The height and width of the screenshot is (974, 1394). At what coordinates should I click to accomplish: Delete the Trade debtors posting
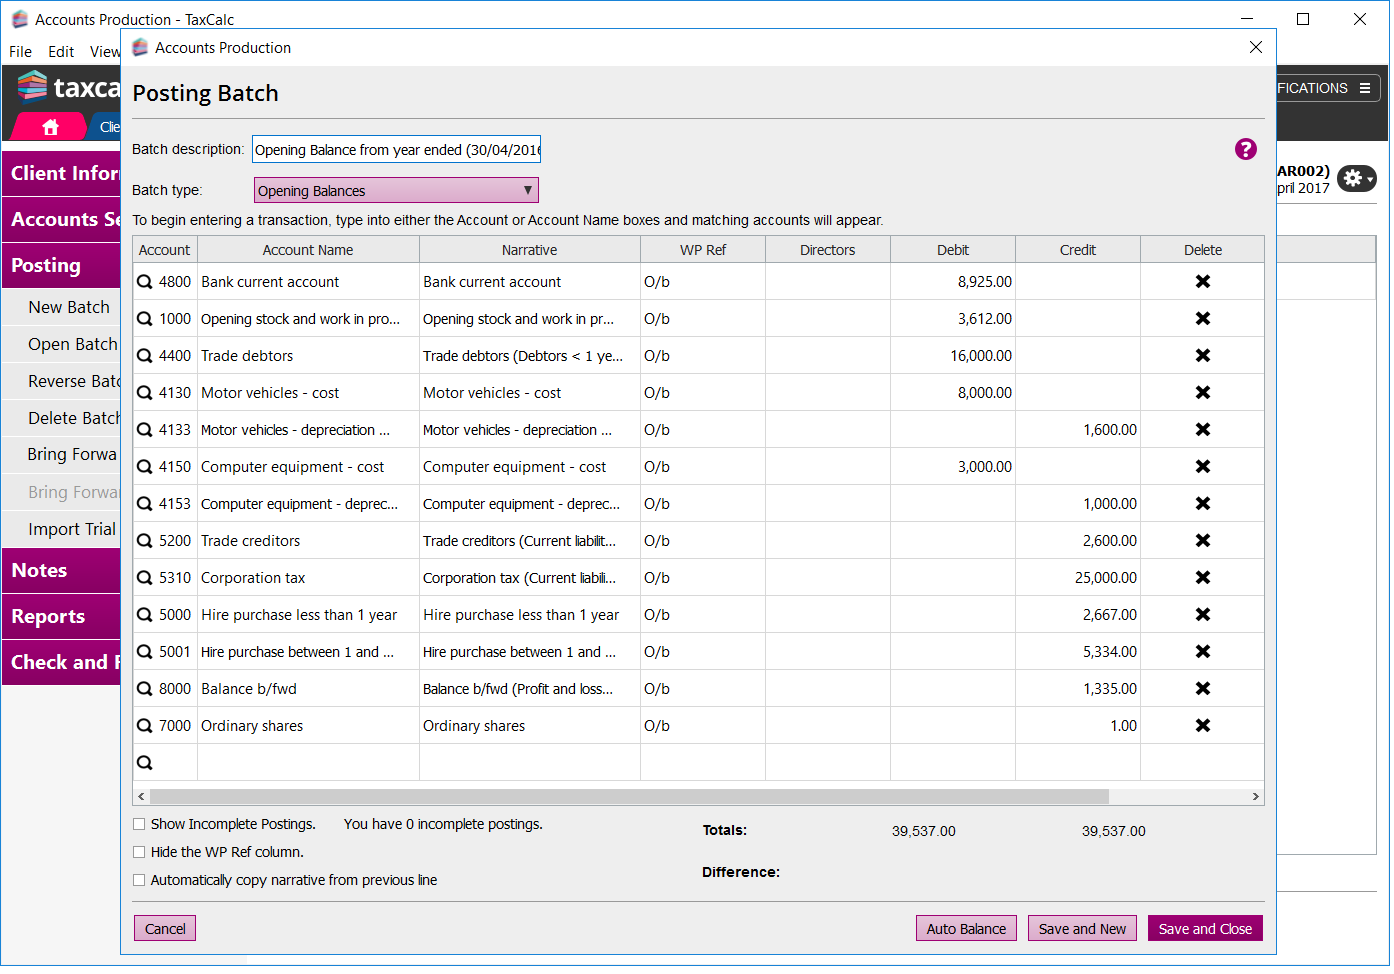1203,356
